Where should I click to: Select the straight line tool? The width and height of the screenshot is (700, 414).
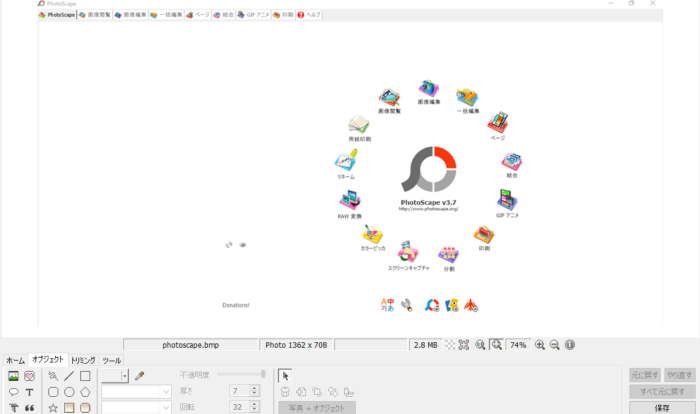coord(69,376)
